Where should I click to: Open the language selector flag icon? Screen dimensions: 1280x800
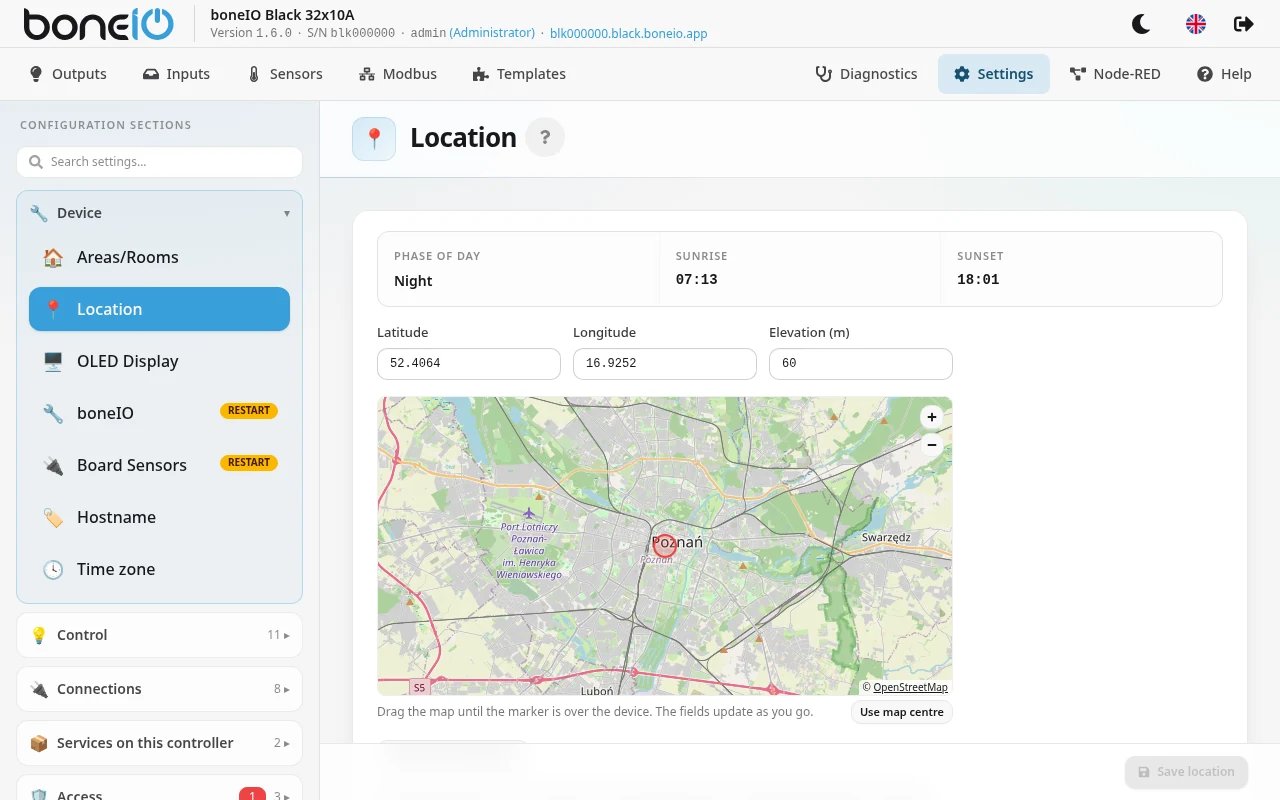tap(1195, 24)
